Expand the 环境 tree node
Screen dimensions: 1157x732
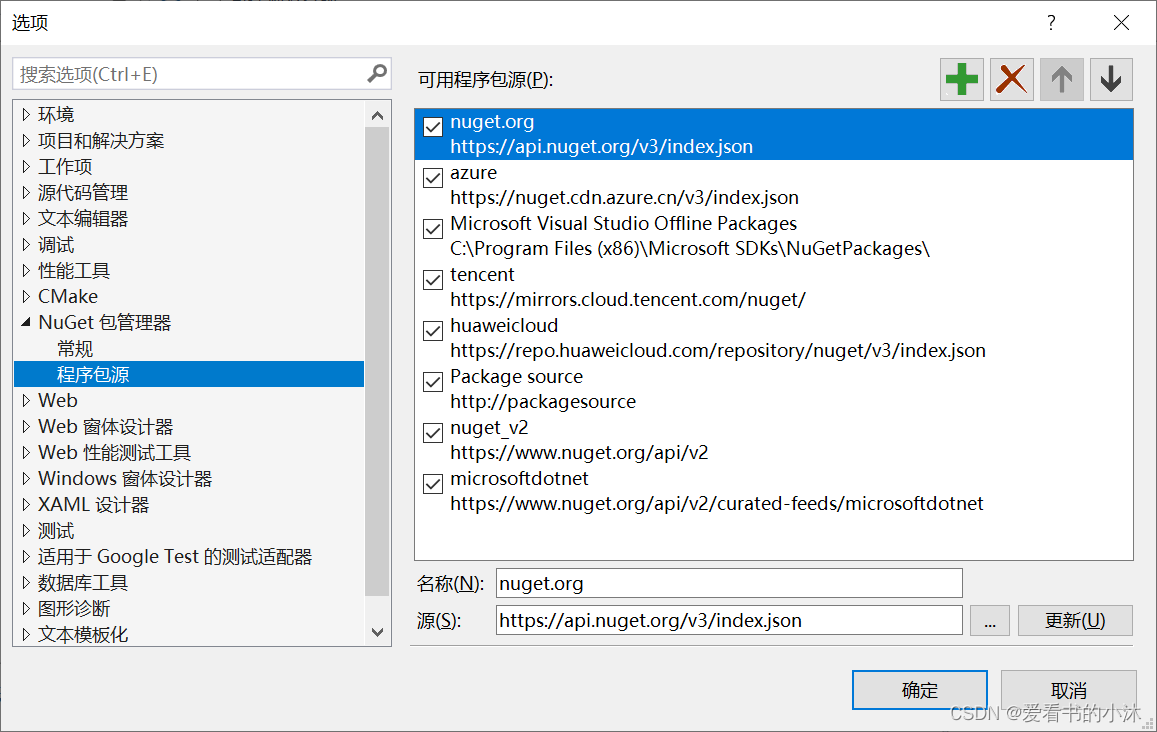(26, 114)
